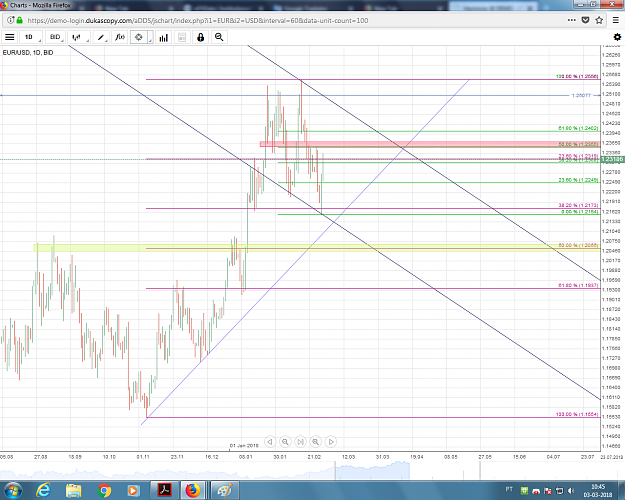
Task: Select the green 23.60 % (1.2248) label
Action: 578,180
